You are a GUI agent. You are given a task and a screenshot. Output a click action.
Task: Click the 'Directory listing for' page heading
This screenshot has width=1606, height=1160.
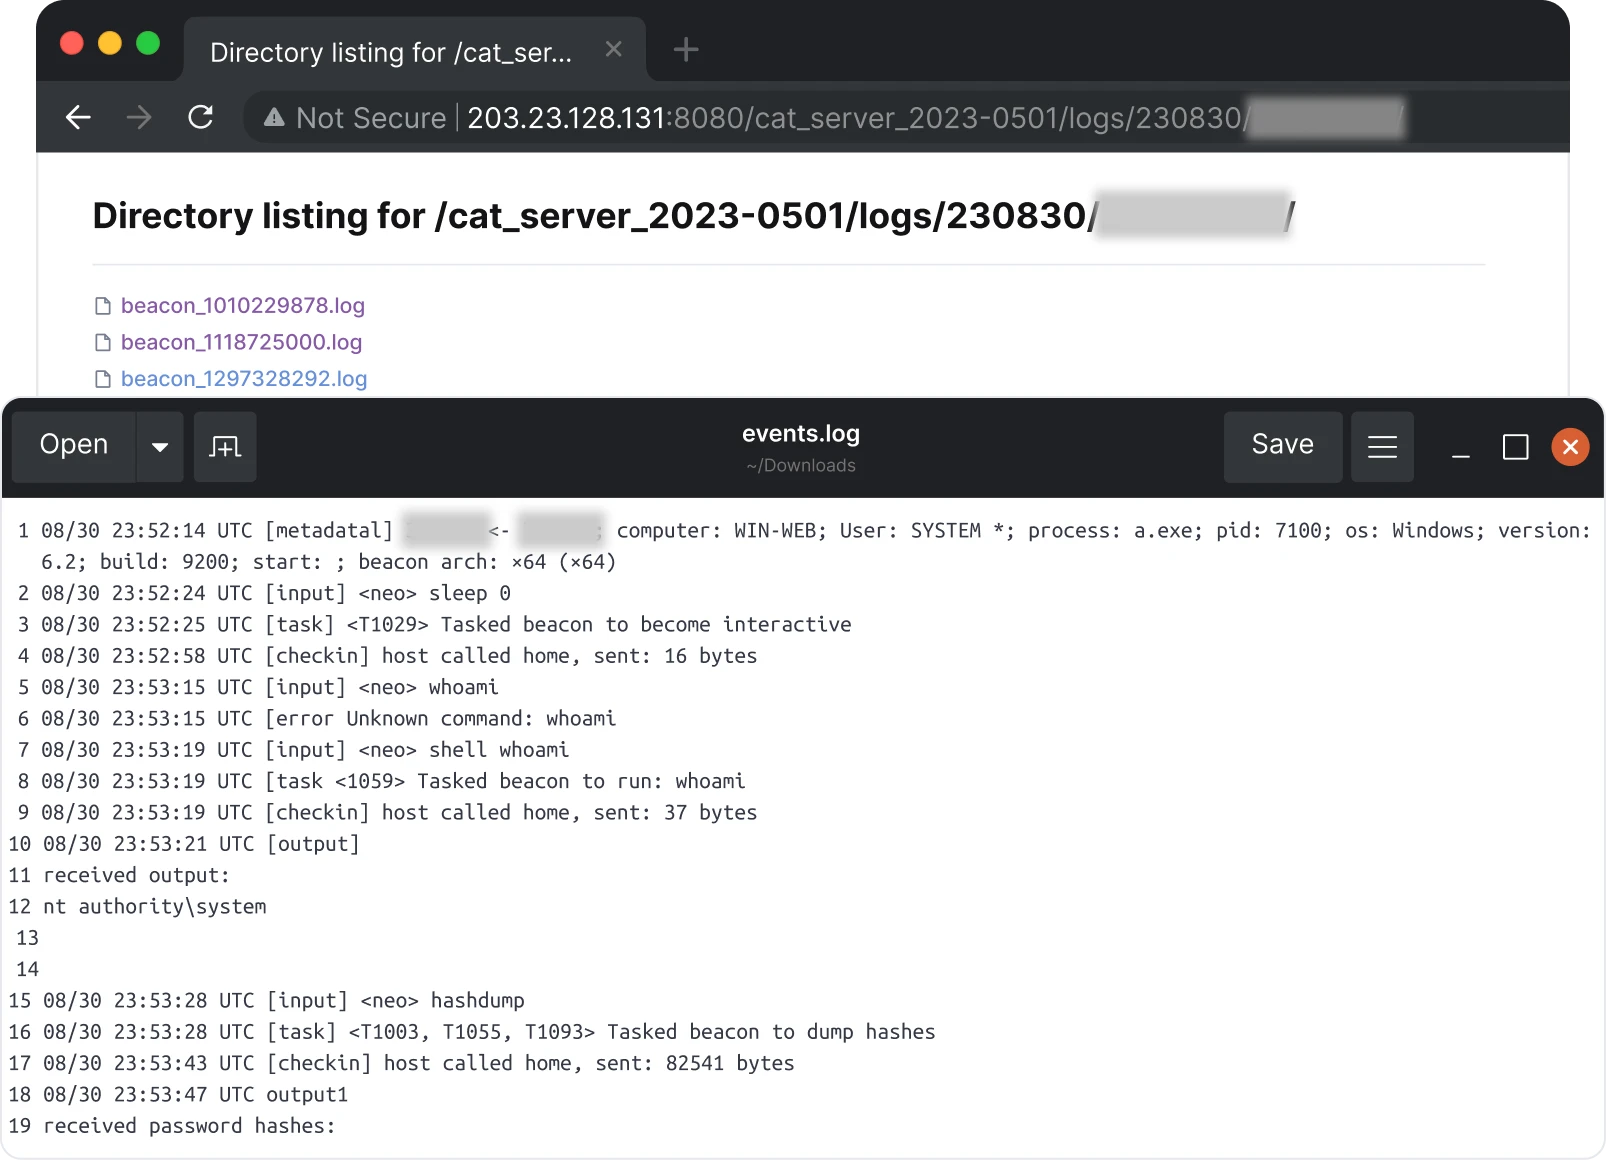[694, 216]
